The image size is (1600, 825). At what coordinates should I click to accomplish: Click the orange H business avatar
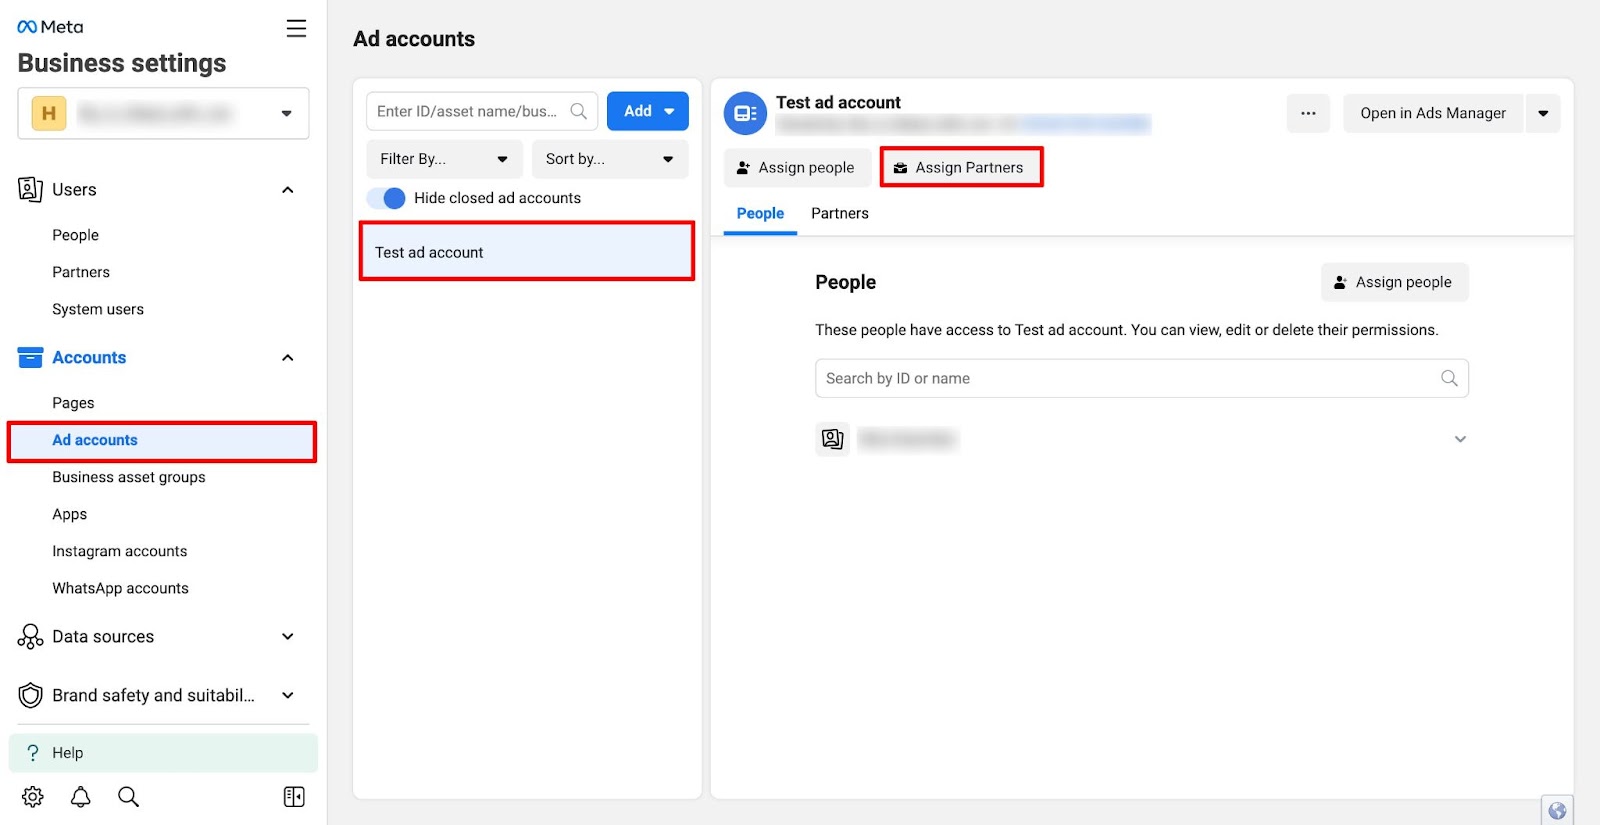[x=49, y=113]
